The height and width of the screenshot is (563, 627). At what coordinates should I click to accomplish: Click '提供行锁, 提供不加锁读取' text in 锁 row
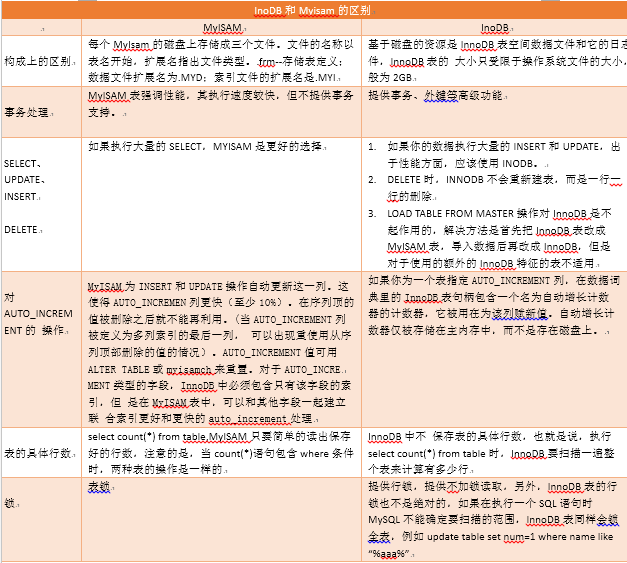click(435, 486)
